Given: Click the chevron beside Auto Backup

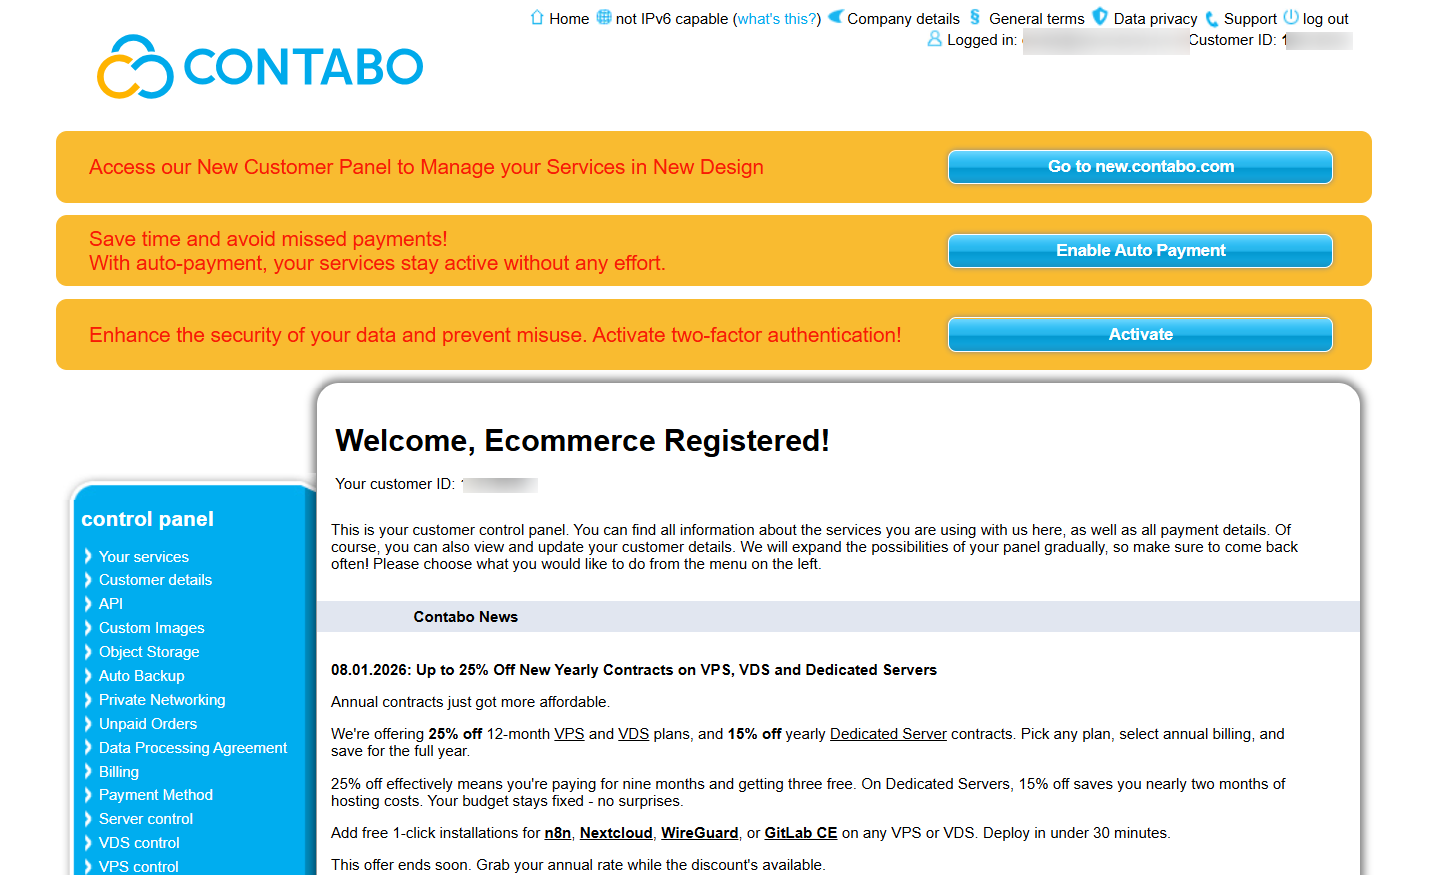Looking at the screenshot, I should [88, 676].
